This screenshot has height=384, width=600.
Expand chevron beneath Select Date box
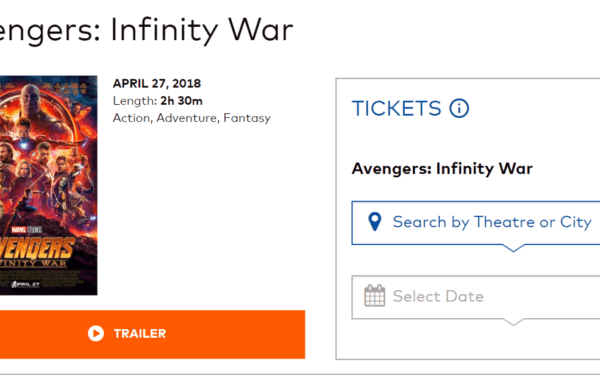(x=513, y=322)
